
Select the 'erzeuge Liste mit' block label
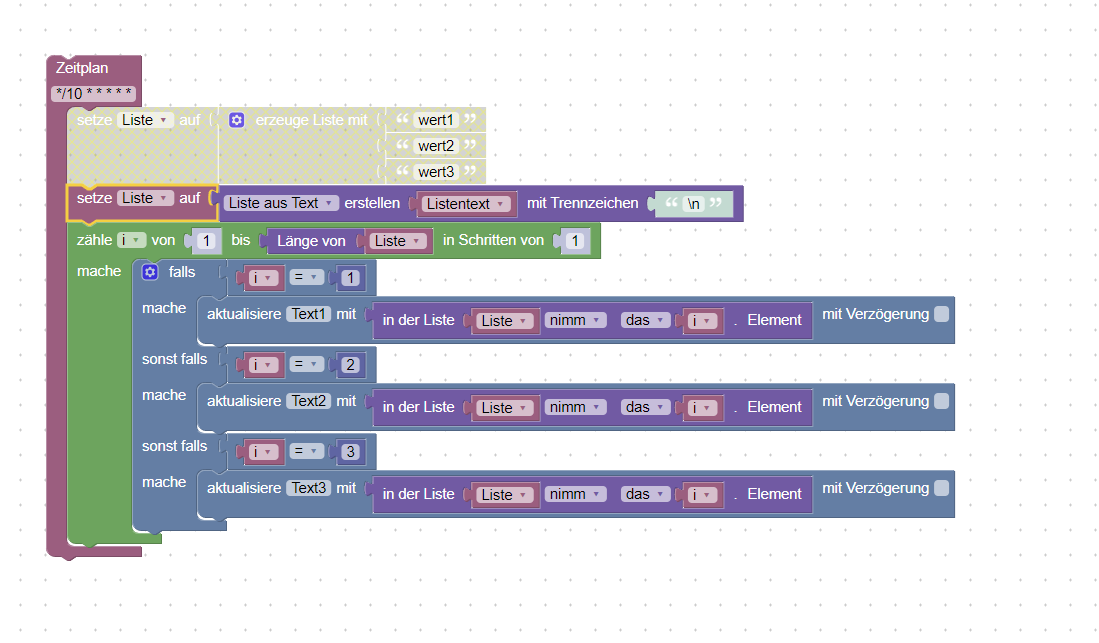(x=311, y=120)
